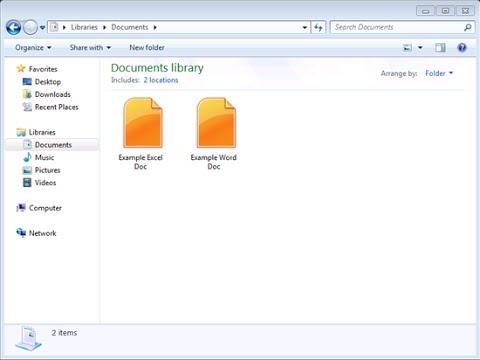The width and height of the screenshot is (480, 360).
Task: Select Favorites in navigation pane
Action: [43, 69]
